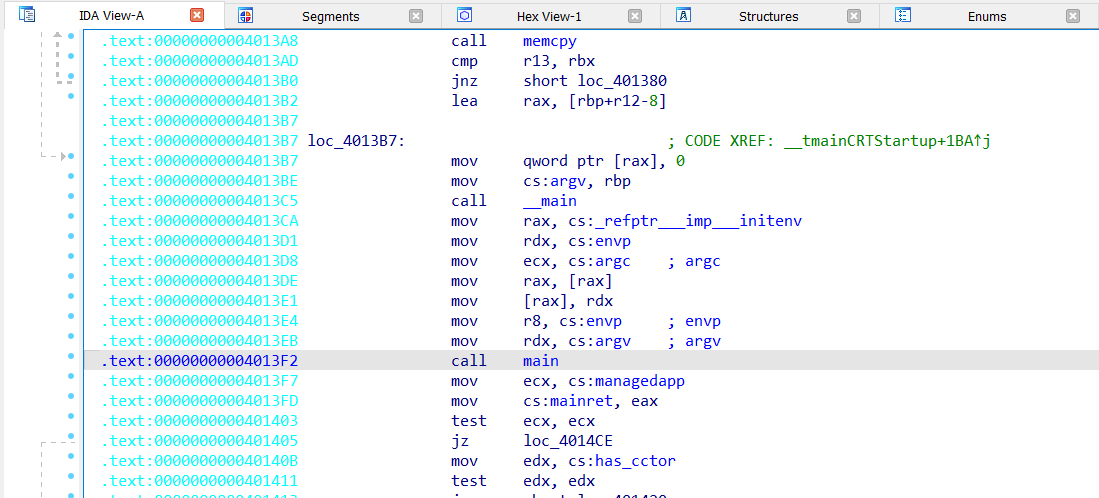
Task: Close the Enums tab
Action: [x=1072, y=16]
